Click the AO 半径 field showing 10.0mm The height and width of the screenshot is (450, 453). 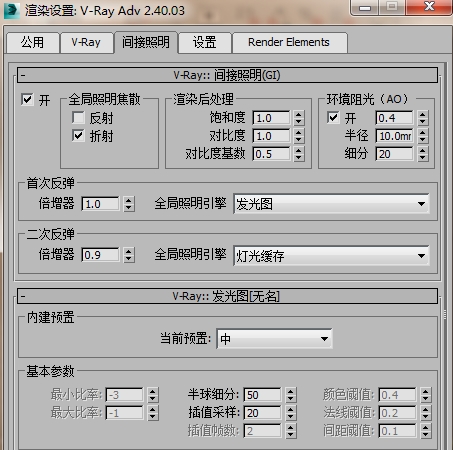[395, 136]
